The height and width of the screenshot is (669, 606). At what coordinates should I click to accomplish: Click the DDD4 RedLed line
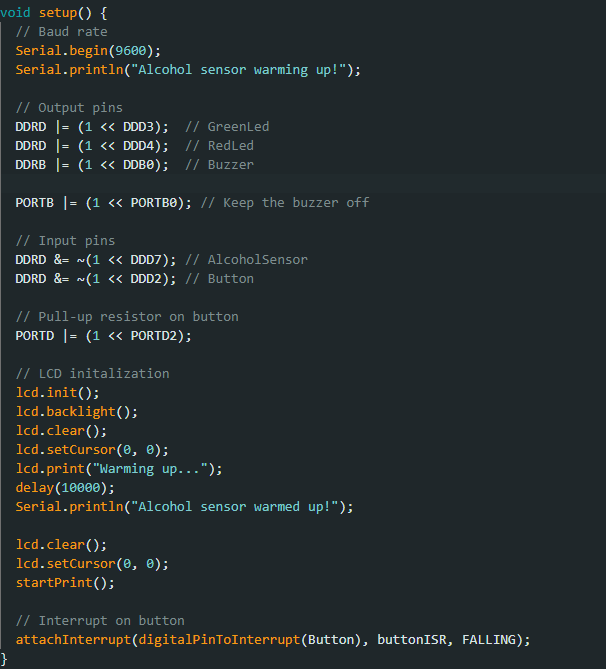tap(134, 146)
